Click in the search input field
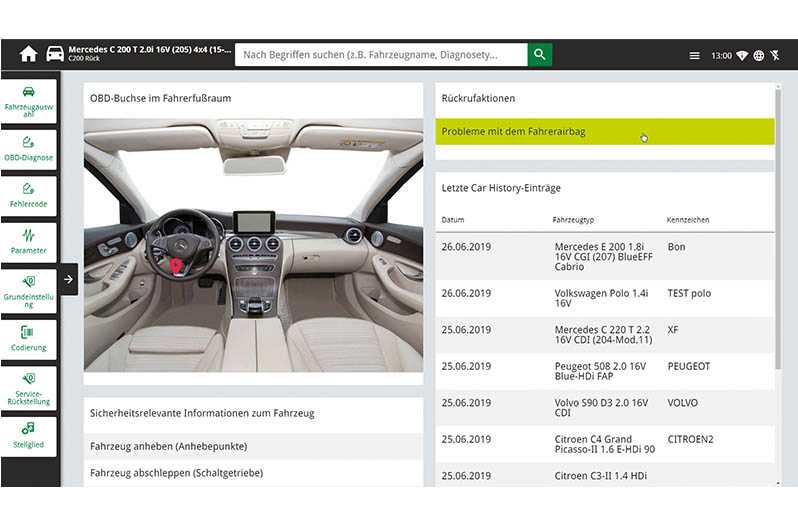This screenshot has width=798, height=525. (x=380, y=55)
